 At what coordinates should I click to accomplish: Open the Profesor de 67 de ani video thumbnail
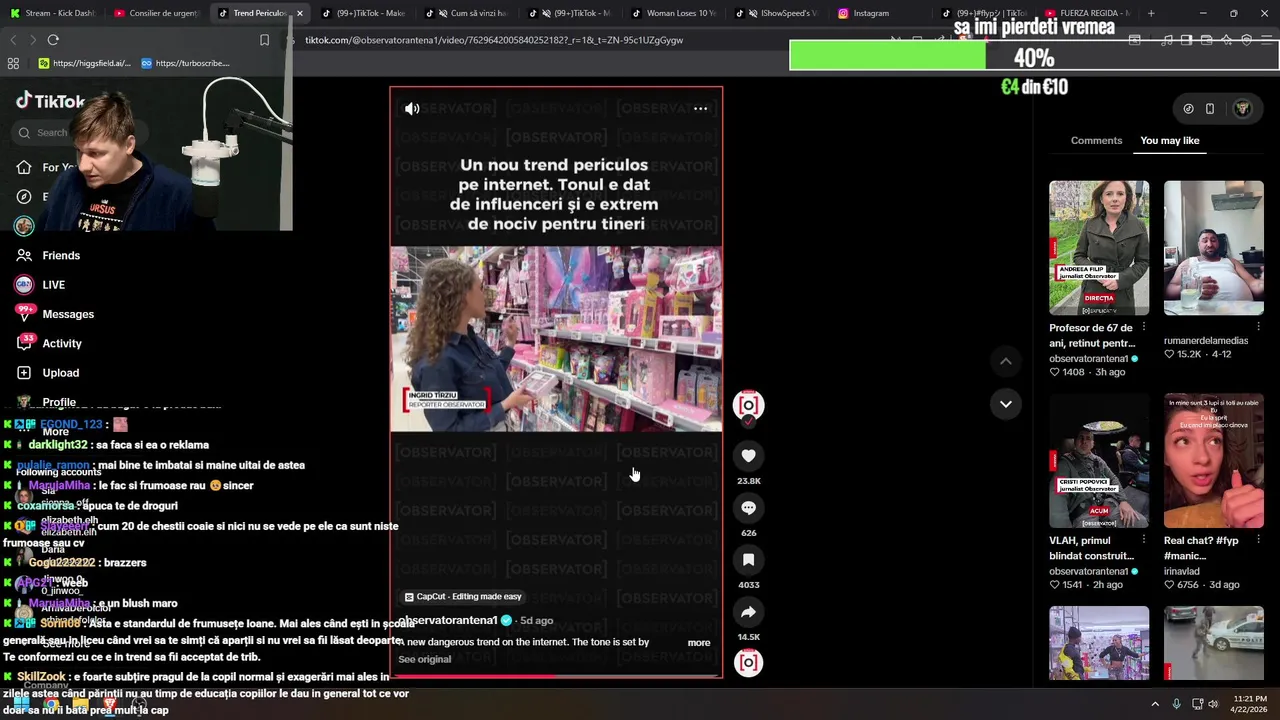tap(1099, 248)
